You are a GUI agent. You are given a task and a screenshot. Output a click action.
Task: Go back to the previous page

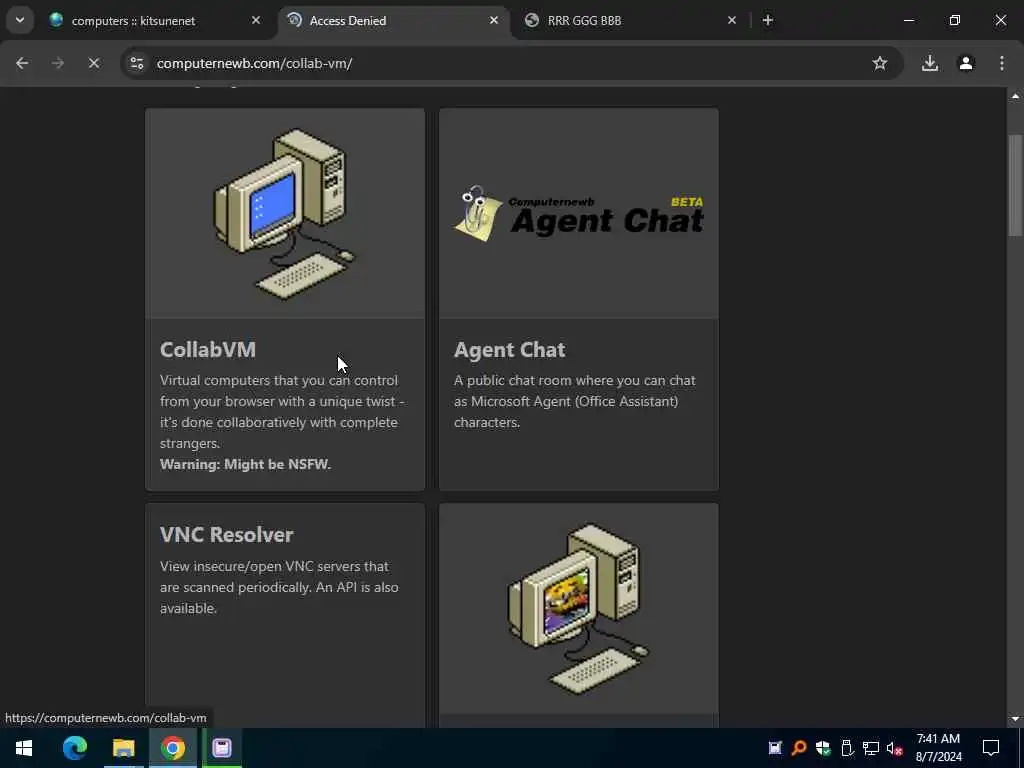tap(22, 63)
